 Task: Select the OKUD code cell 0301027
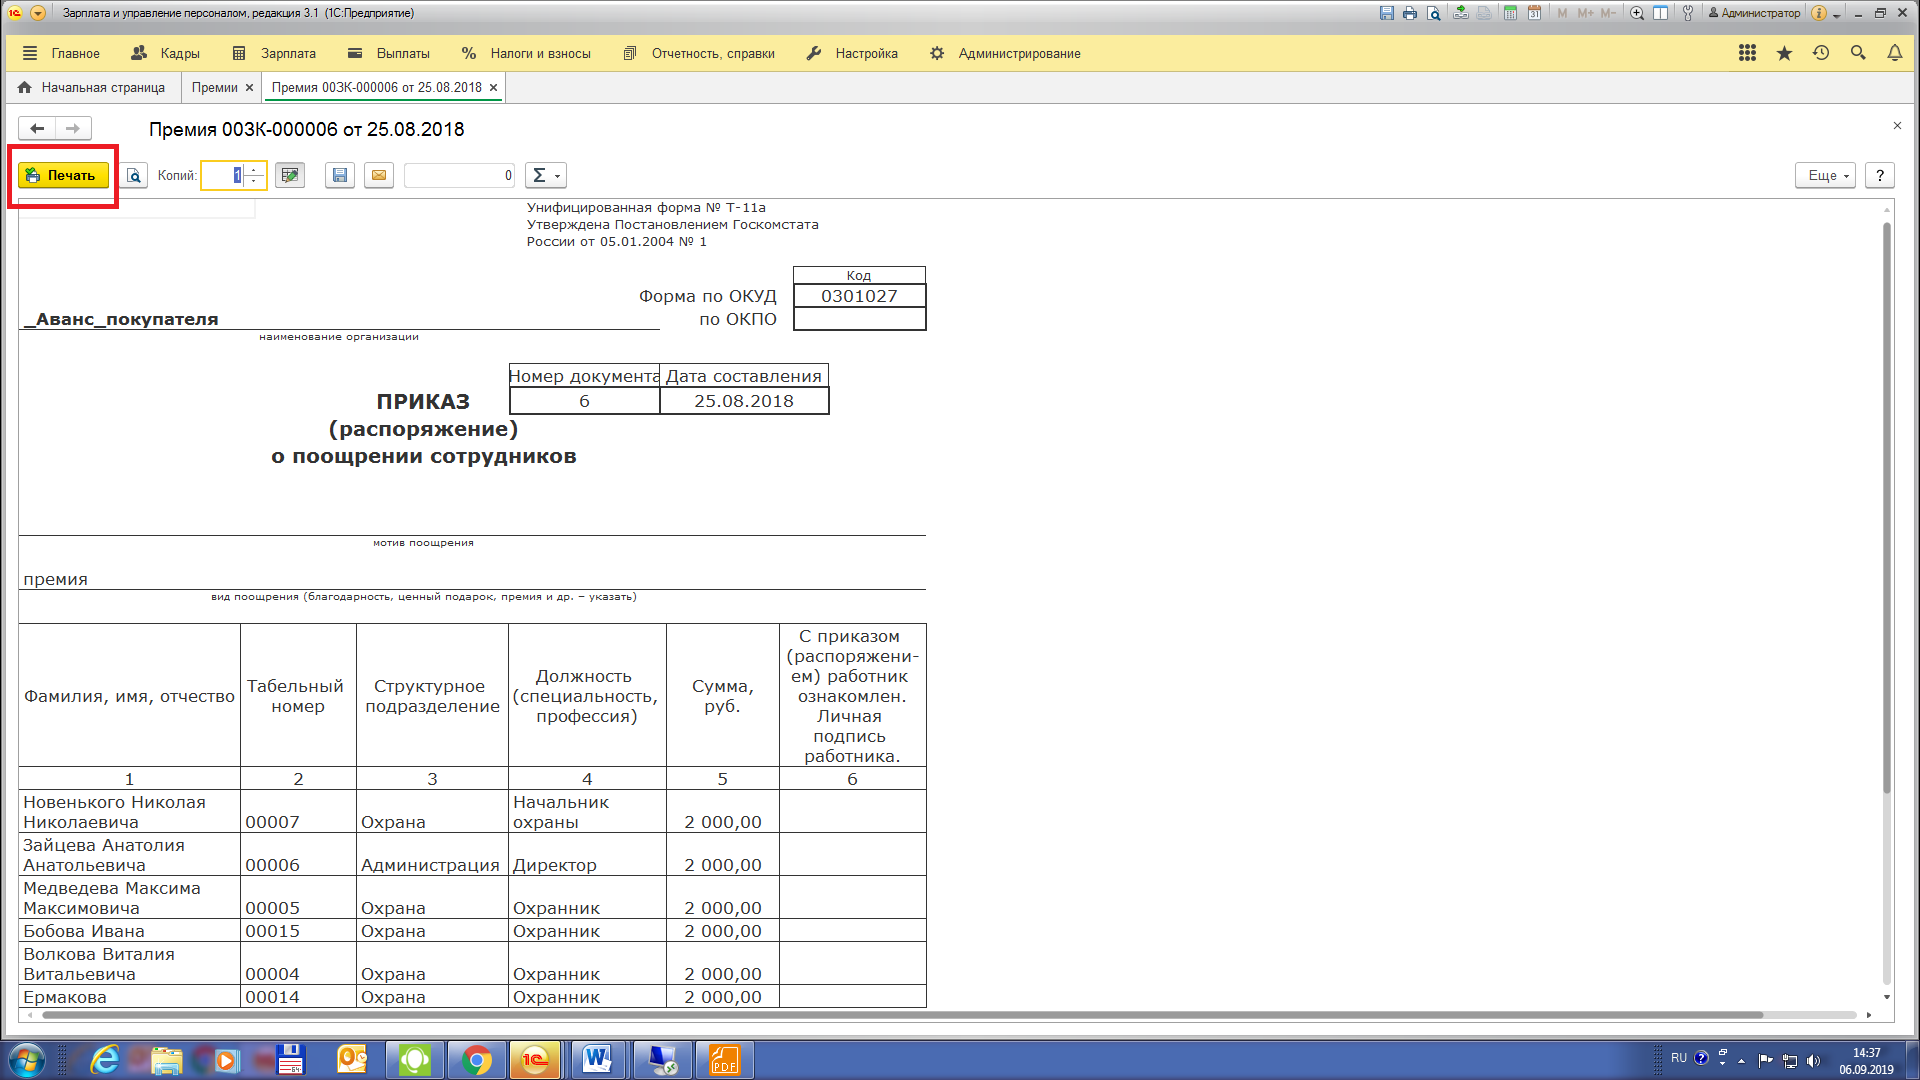(x=859, y=296)
